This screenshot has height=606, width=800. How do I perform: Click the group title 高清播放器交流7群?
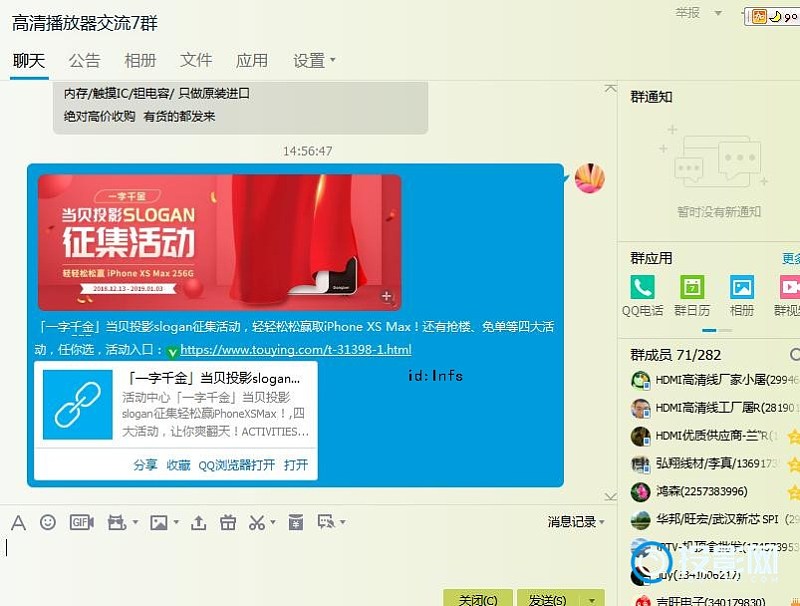85,23
